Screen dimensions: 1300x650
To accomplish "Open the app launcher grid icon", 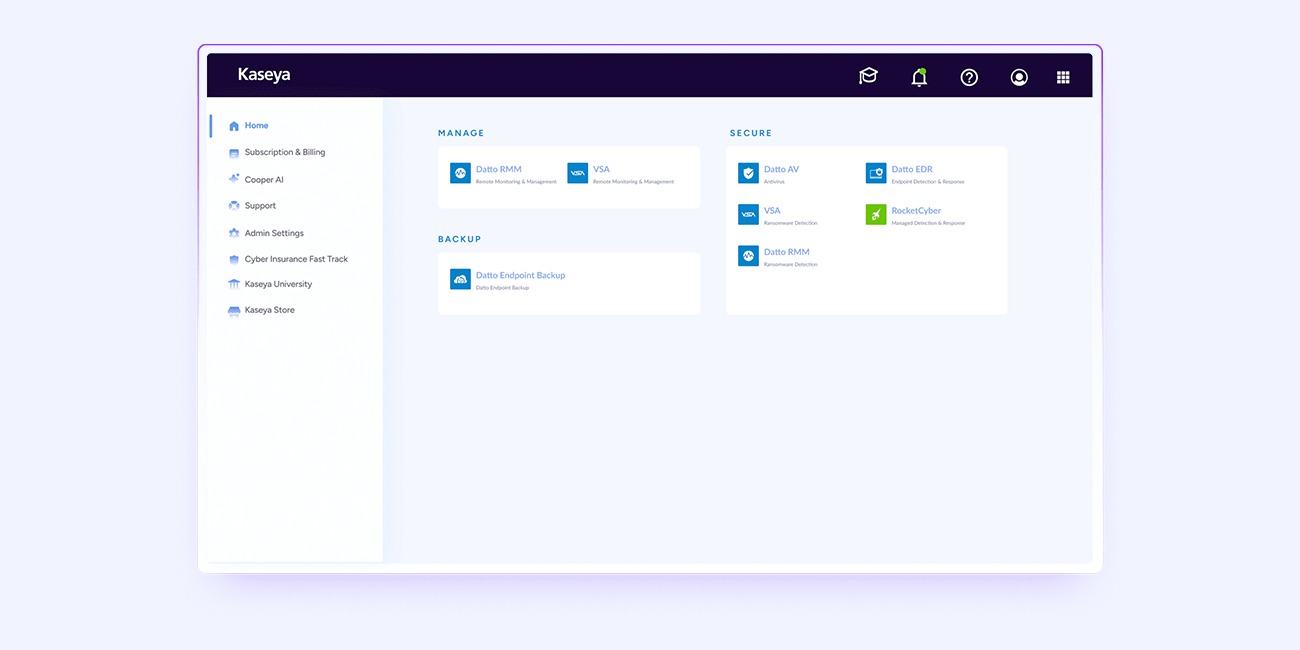I will pyautogui.click(x=1063, y=77).
